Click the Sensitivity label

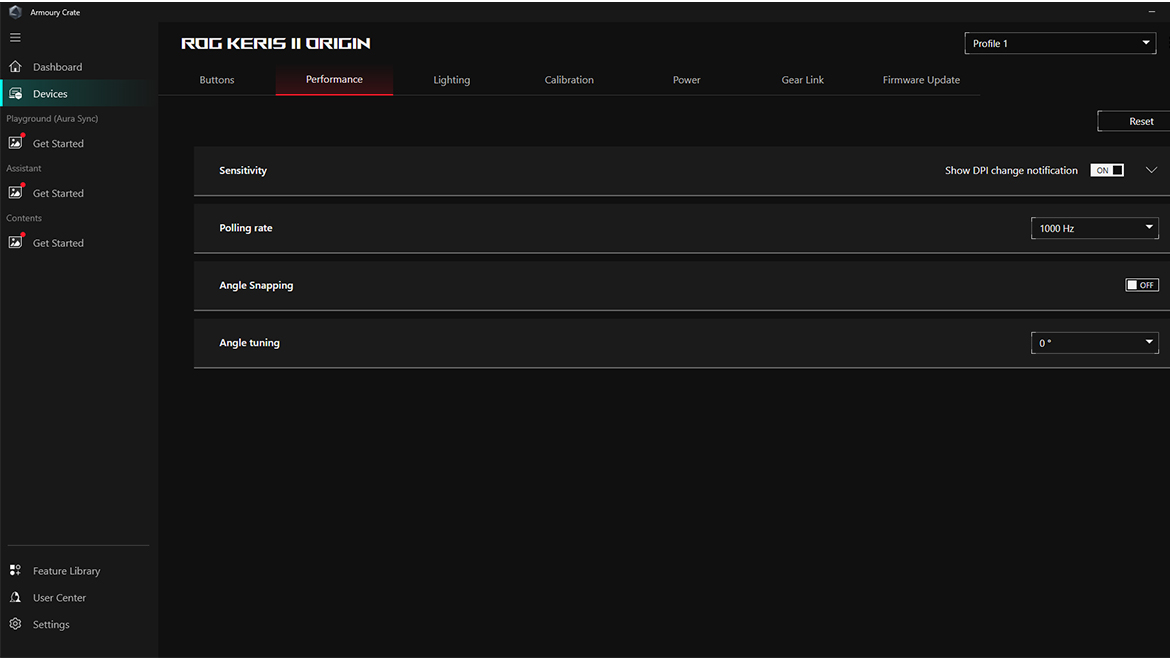click(x=243, y=170)
